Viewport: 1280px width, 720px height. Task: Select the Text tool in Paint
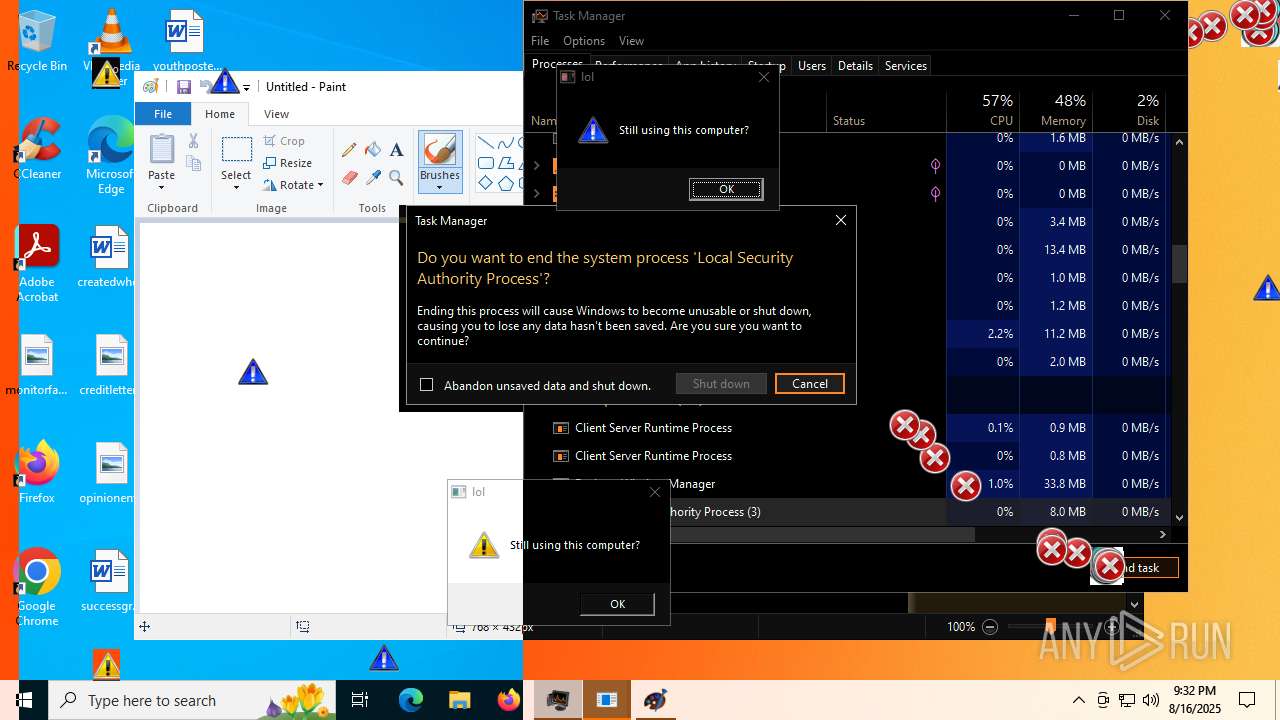coord(396,150)
